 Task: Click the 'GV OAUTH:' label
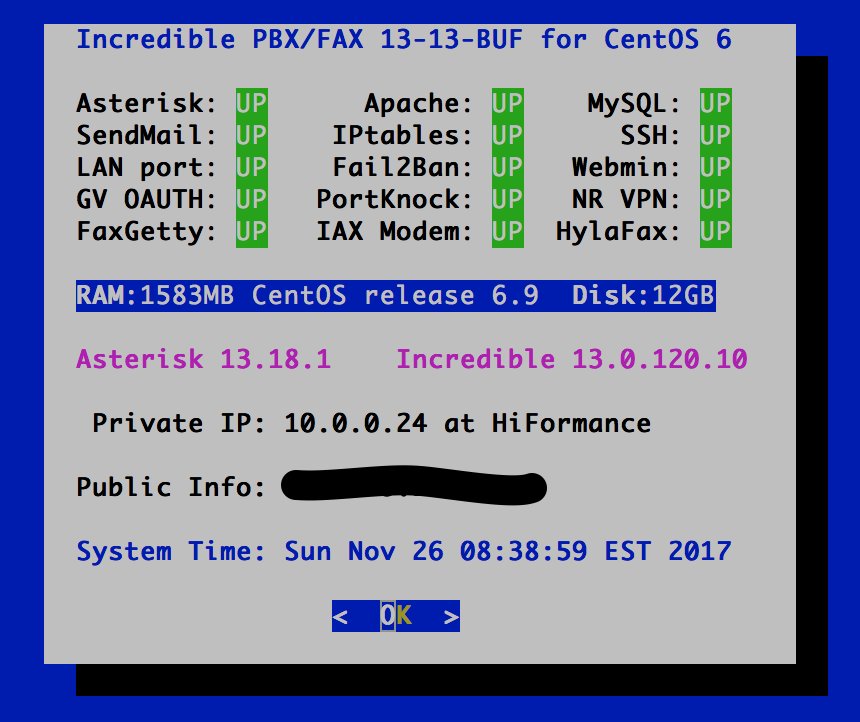point(147,199)
